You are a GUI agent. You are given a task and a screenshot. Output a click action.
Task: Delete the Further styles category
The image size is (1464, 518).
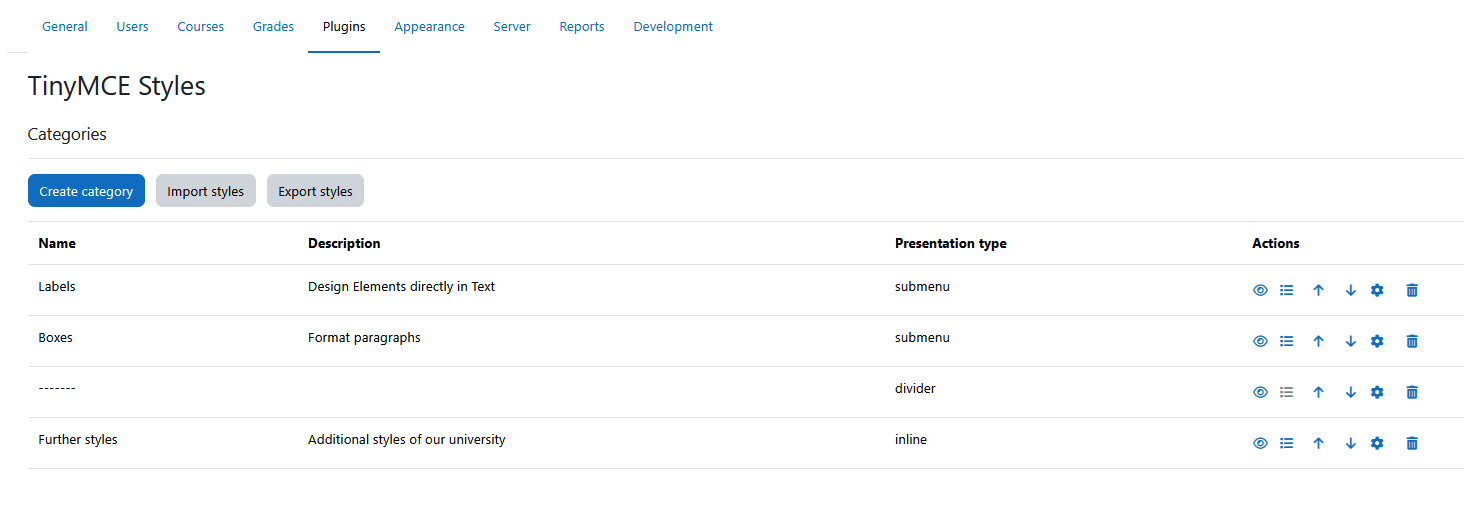click(1412, 443)
